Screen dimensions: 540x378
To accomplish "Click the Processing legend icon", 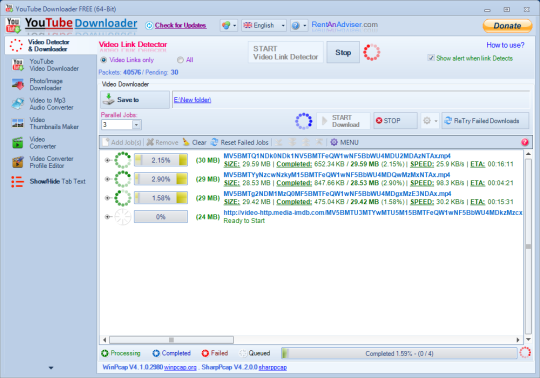I will click(x=105, y=353).
